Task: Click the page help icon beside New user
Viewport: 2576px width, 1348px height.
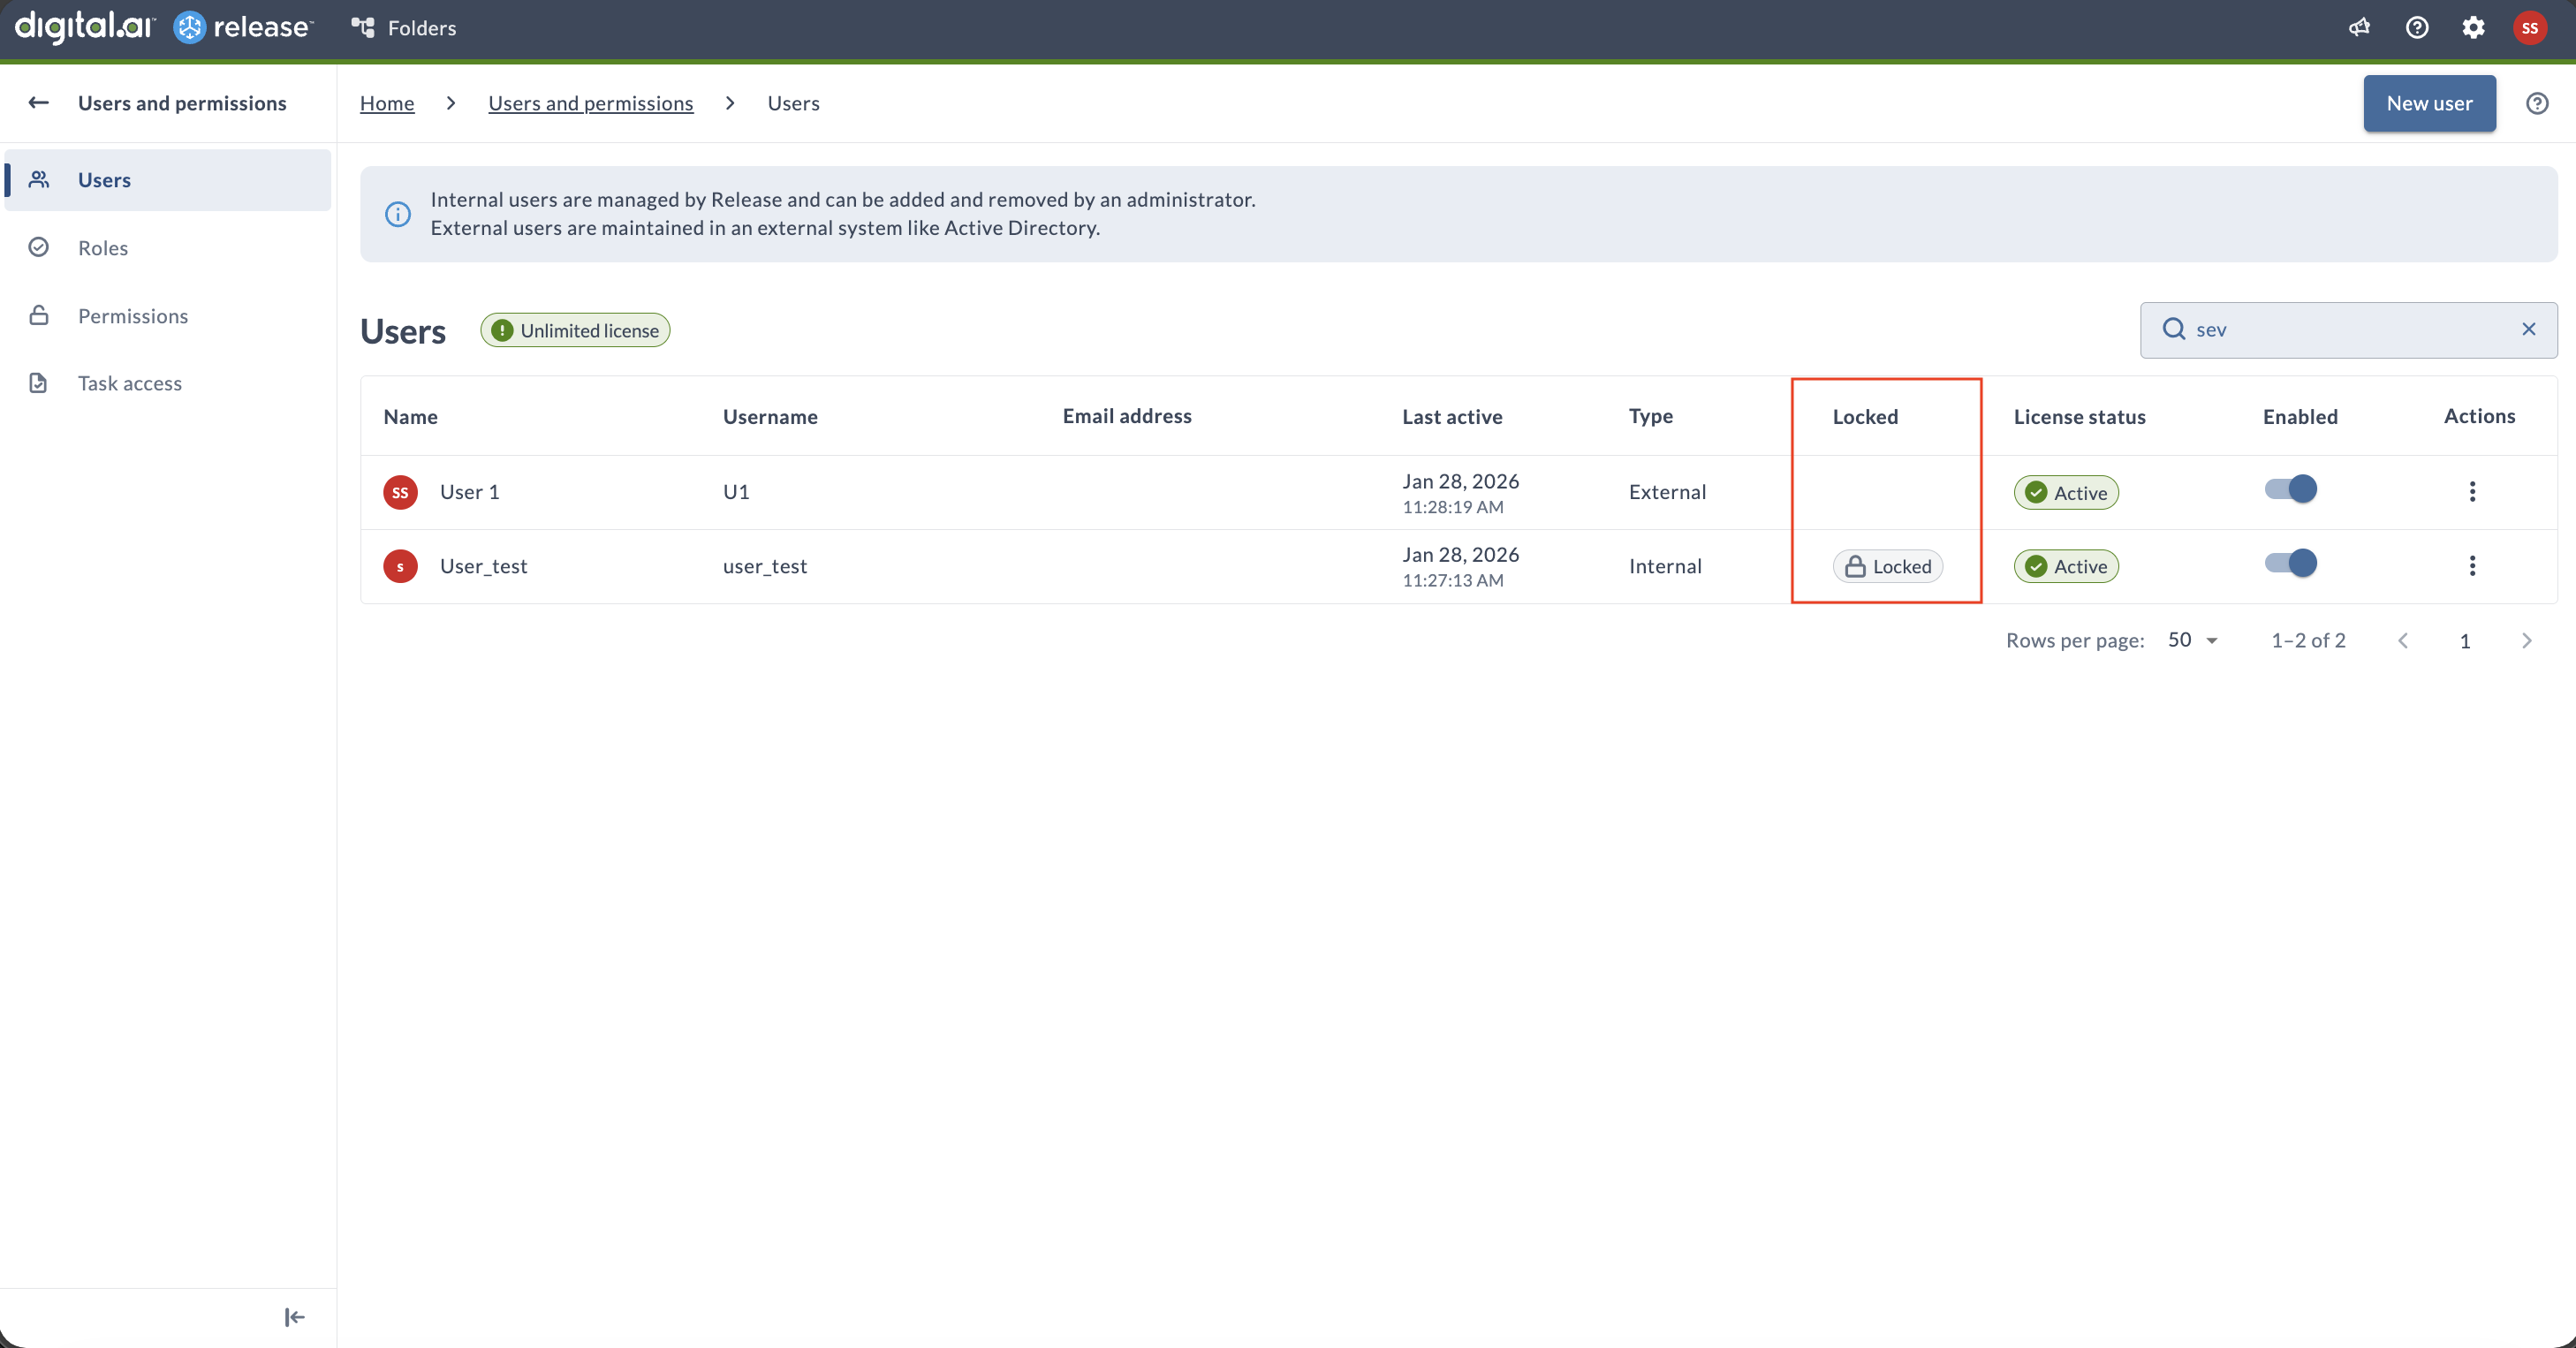Action: (2536, 103)
